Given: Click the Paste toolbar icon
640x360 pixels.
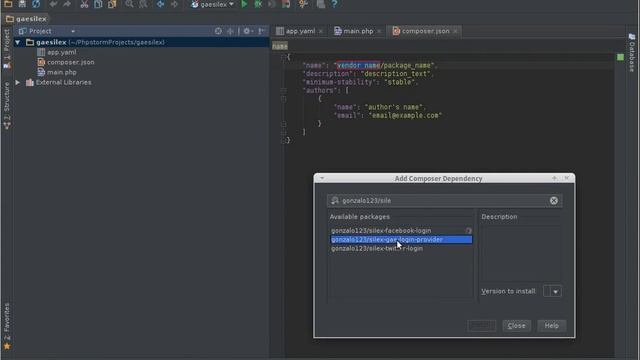Looking at the screenshot, I should click(112, 4).
